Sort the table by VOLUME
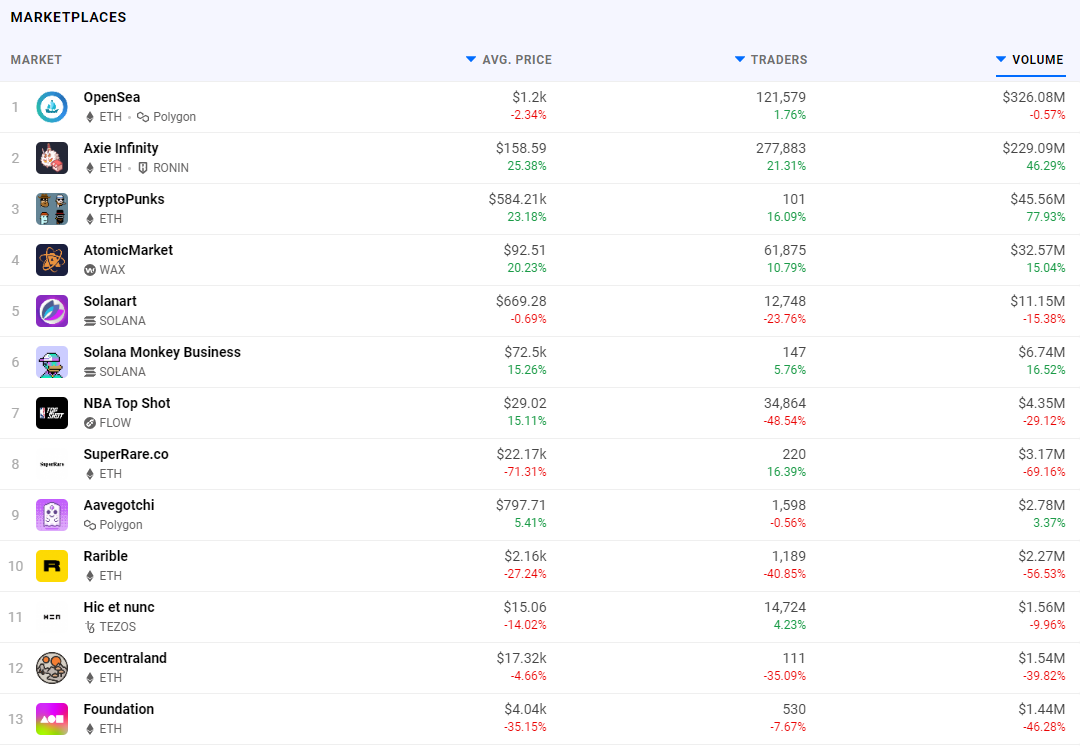This screenshot has width=1080, height=749. (1030, 60)
